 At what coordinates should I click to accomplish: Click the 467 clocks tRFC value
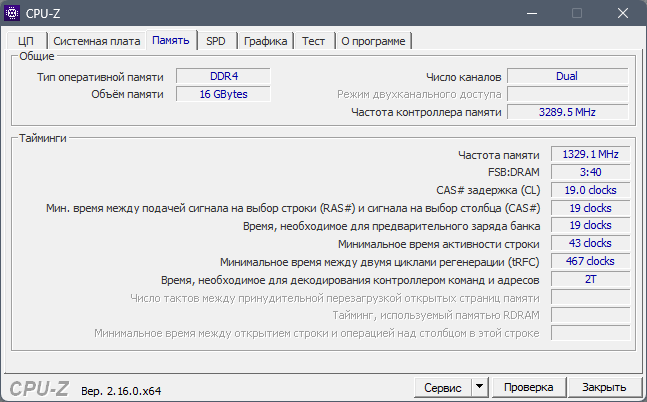590,261
